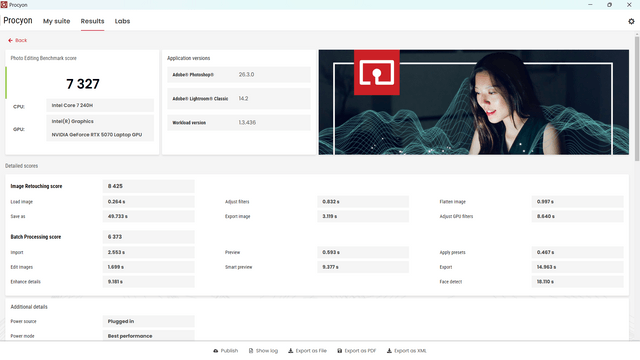This screenshot has width=640, height=360.
Task: Click the Adobe Photoshop version 26.3.0
Action: (x=247, y=75)
